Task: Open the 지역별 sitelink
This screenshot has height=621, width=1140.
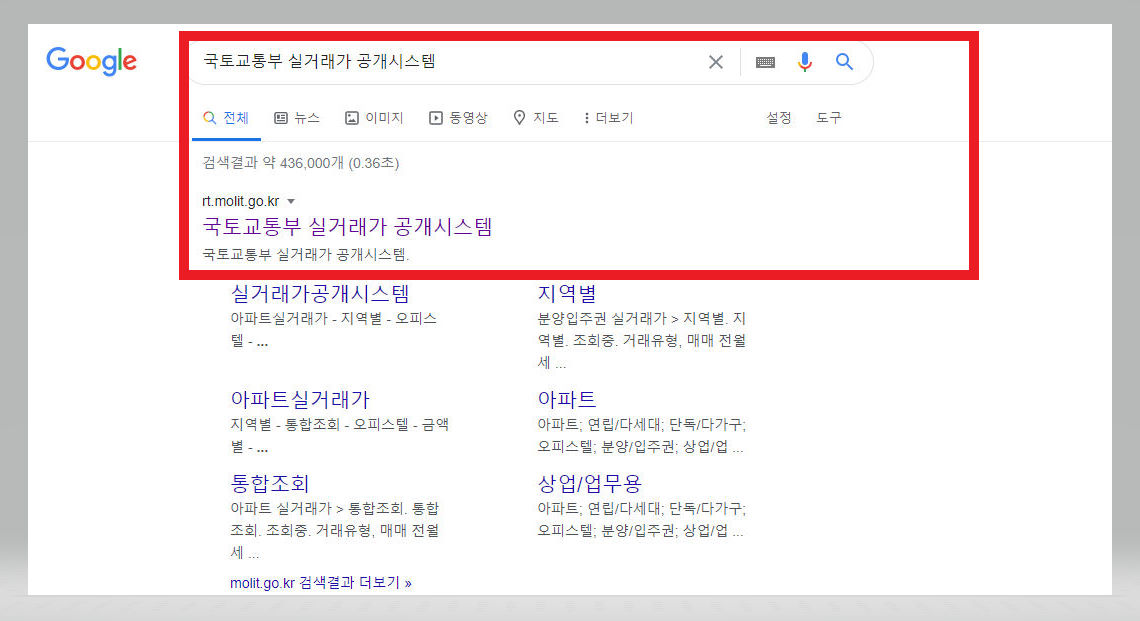Action: pos(567,294)
